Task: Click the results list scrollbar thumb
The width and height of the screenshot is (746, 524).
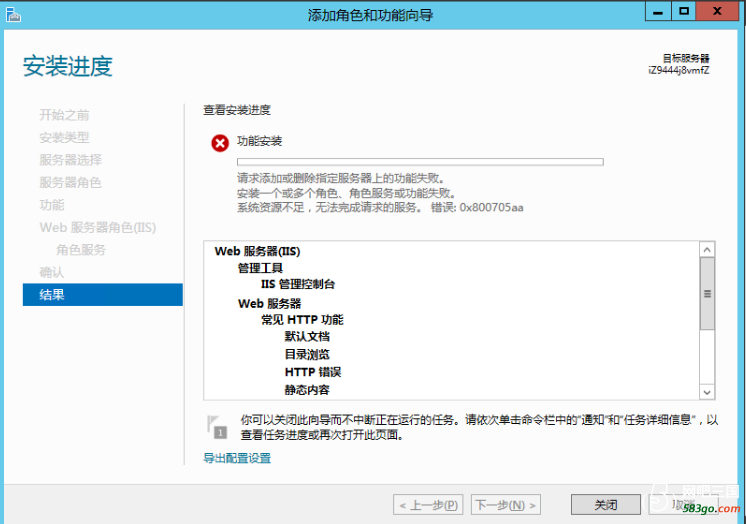Action: pyautogui.click(x=707, y=294)
